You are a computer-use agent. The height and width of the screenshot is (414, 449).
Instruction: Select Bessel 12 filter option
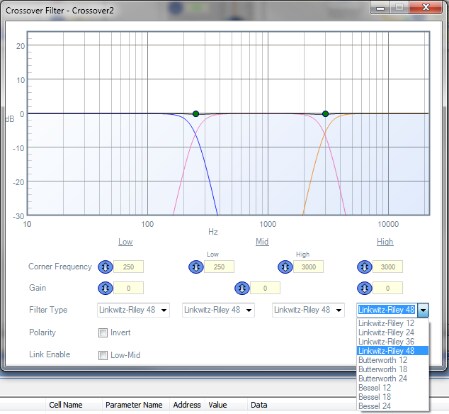374,388
